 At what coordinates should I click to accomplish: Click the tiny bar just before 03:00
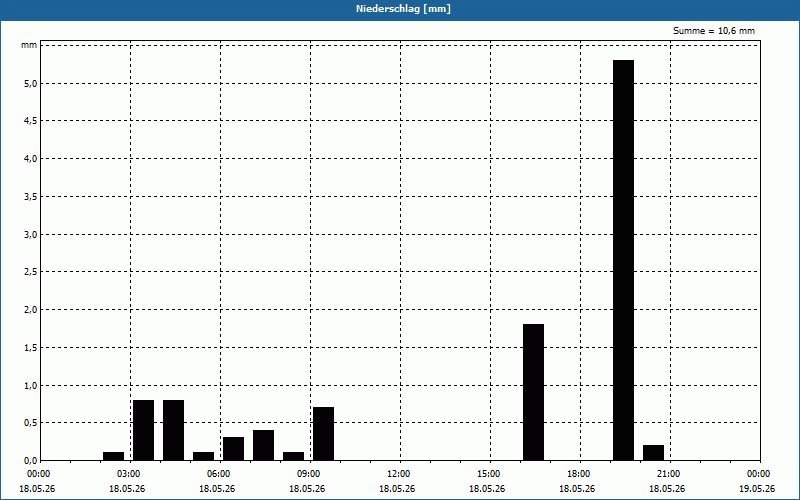pyautogui.click(x=113, y=456)
